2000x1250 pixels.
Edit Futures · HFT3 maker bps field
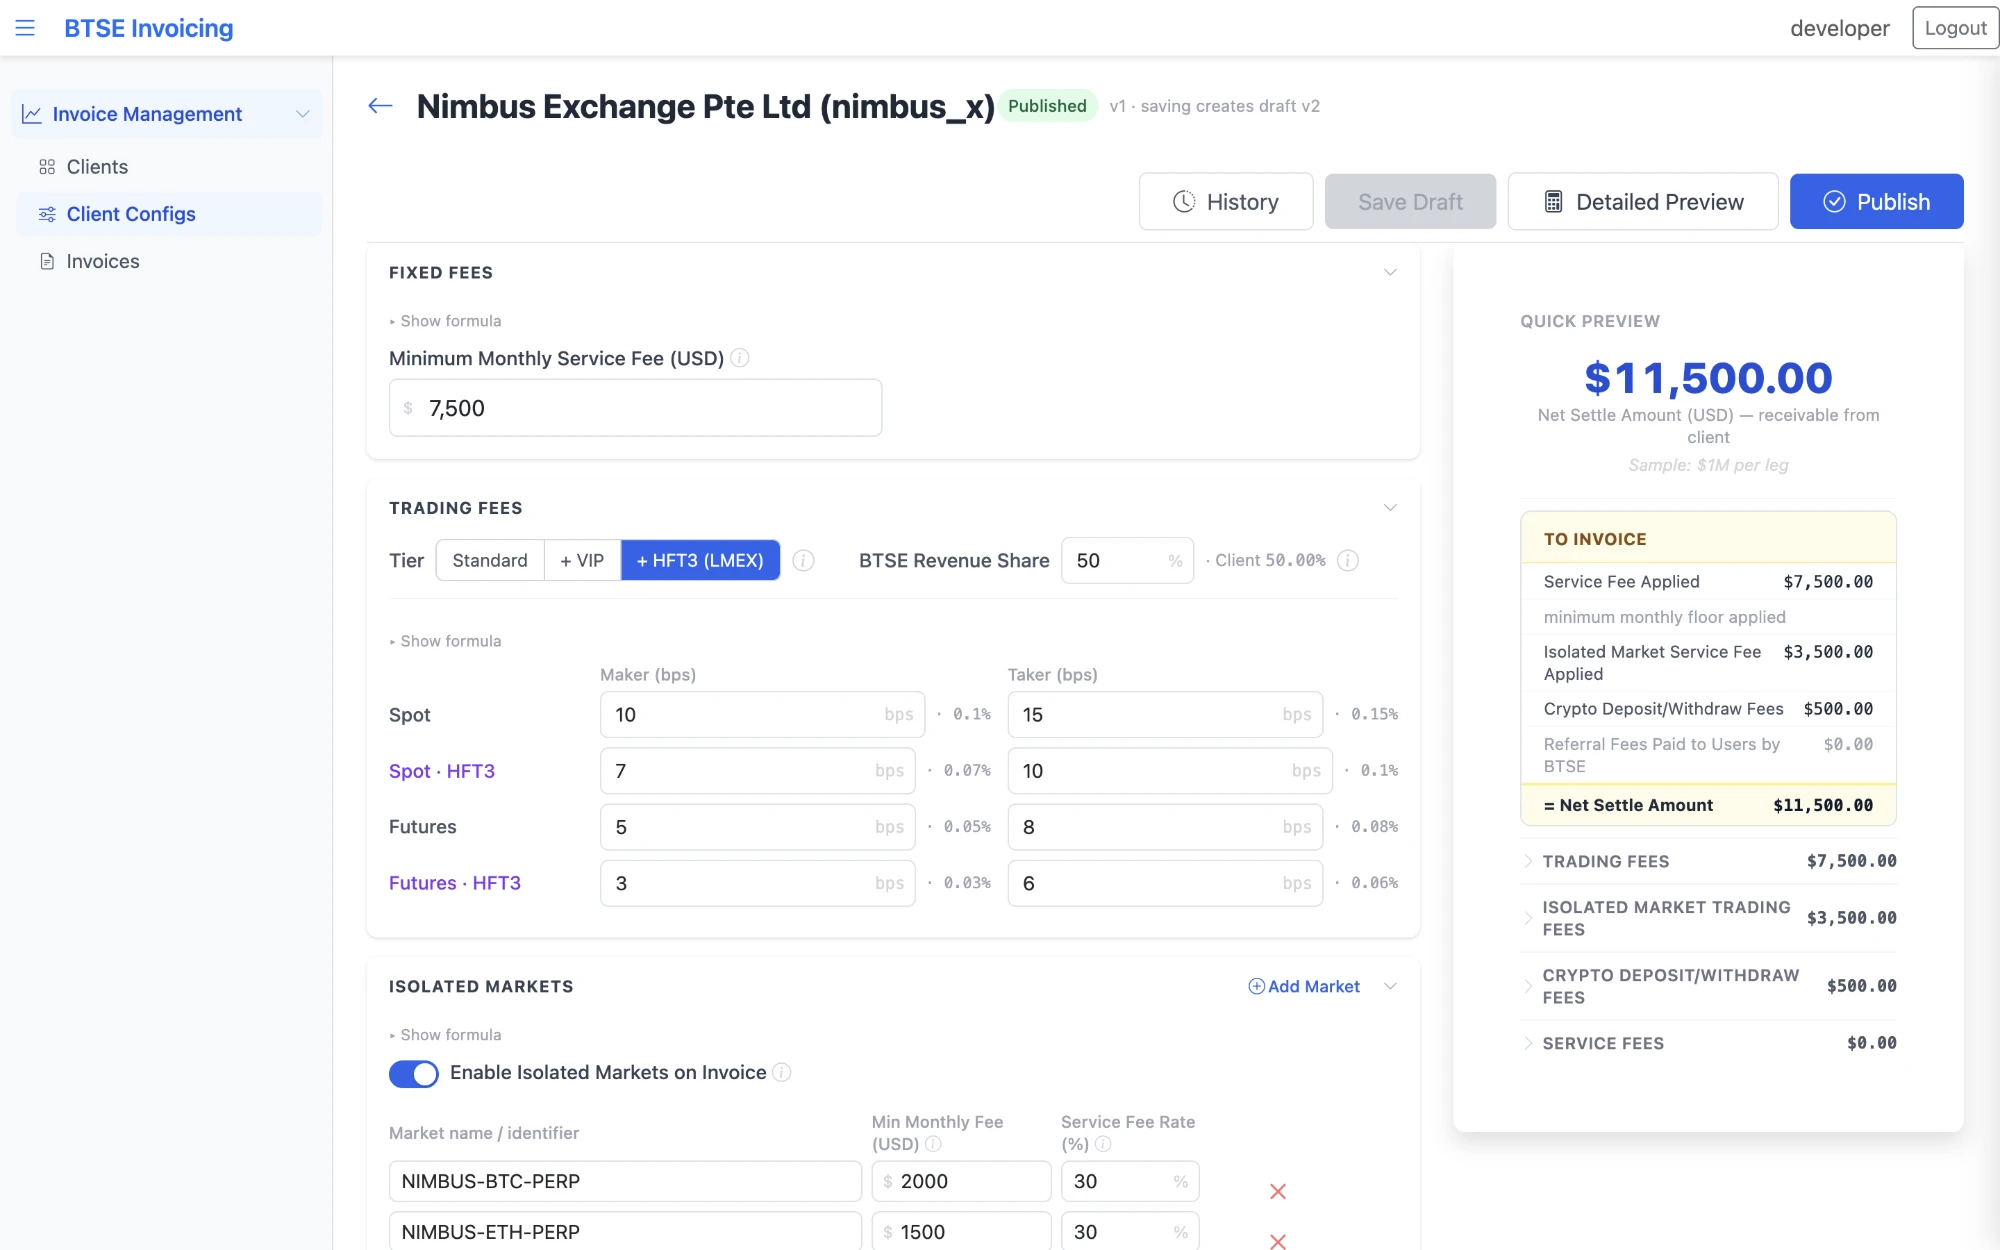coord(757,883)
